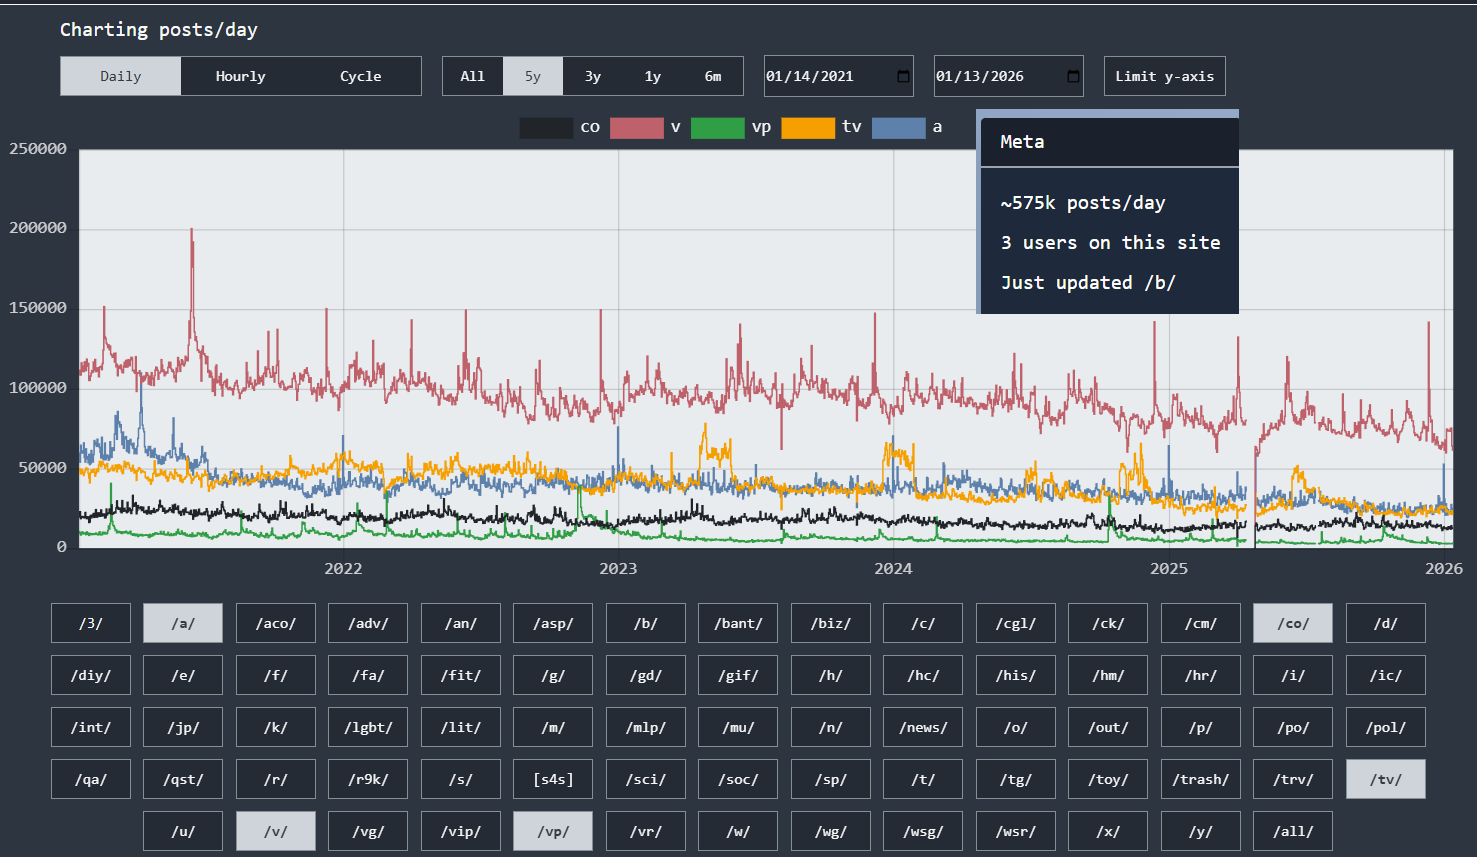
Task: Deselect the /co/ board toggle
Action: point(1293,623)
